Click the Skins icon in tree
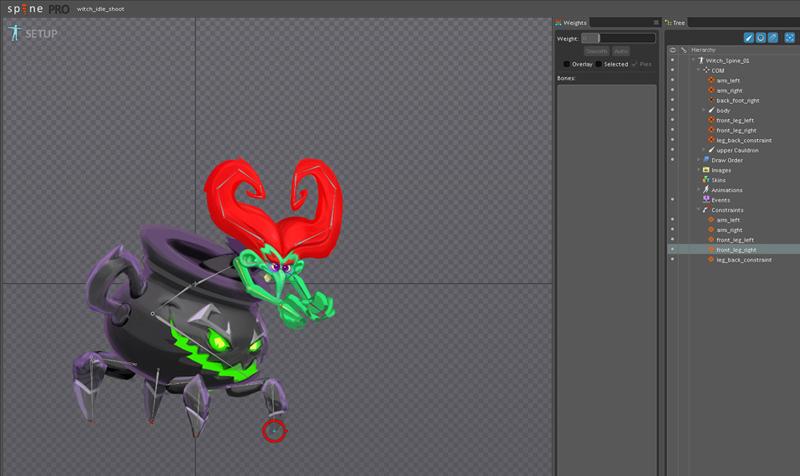Image resolution: width=800 pixels, height=476 pixels. (x=706, y=180)
